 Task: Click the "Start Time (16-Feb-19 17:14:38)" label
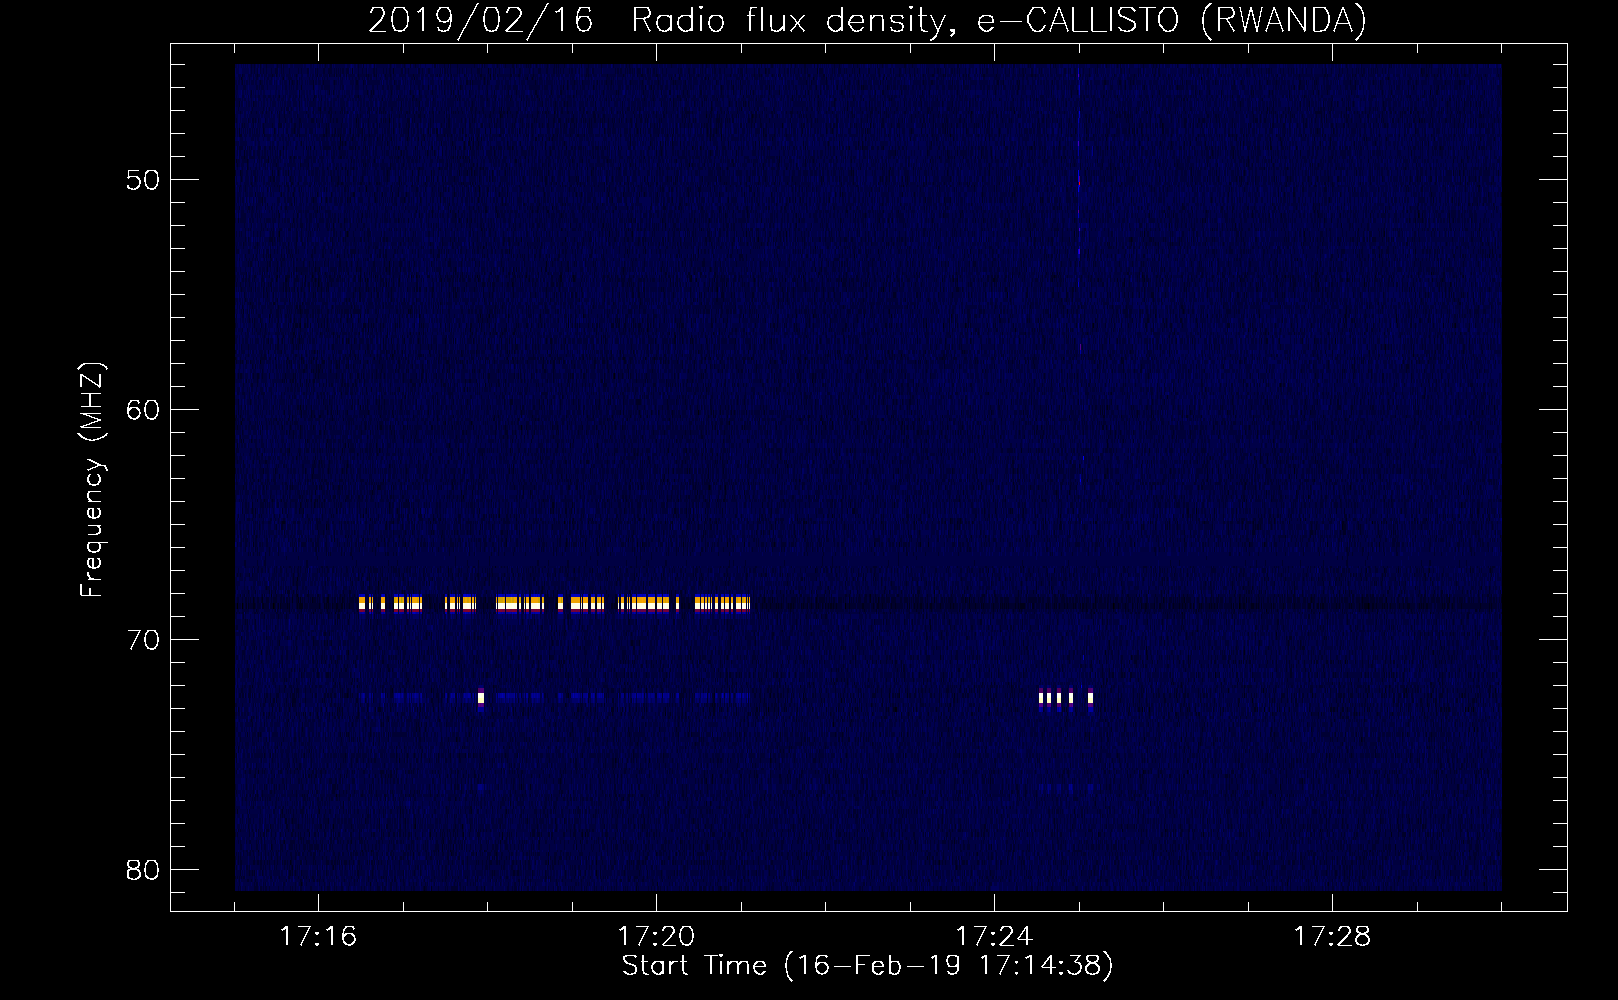coord(867,966)
